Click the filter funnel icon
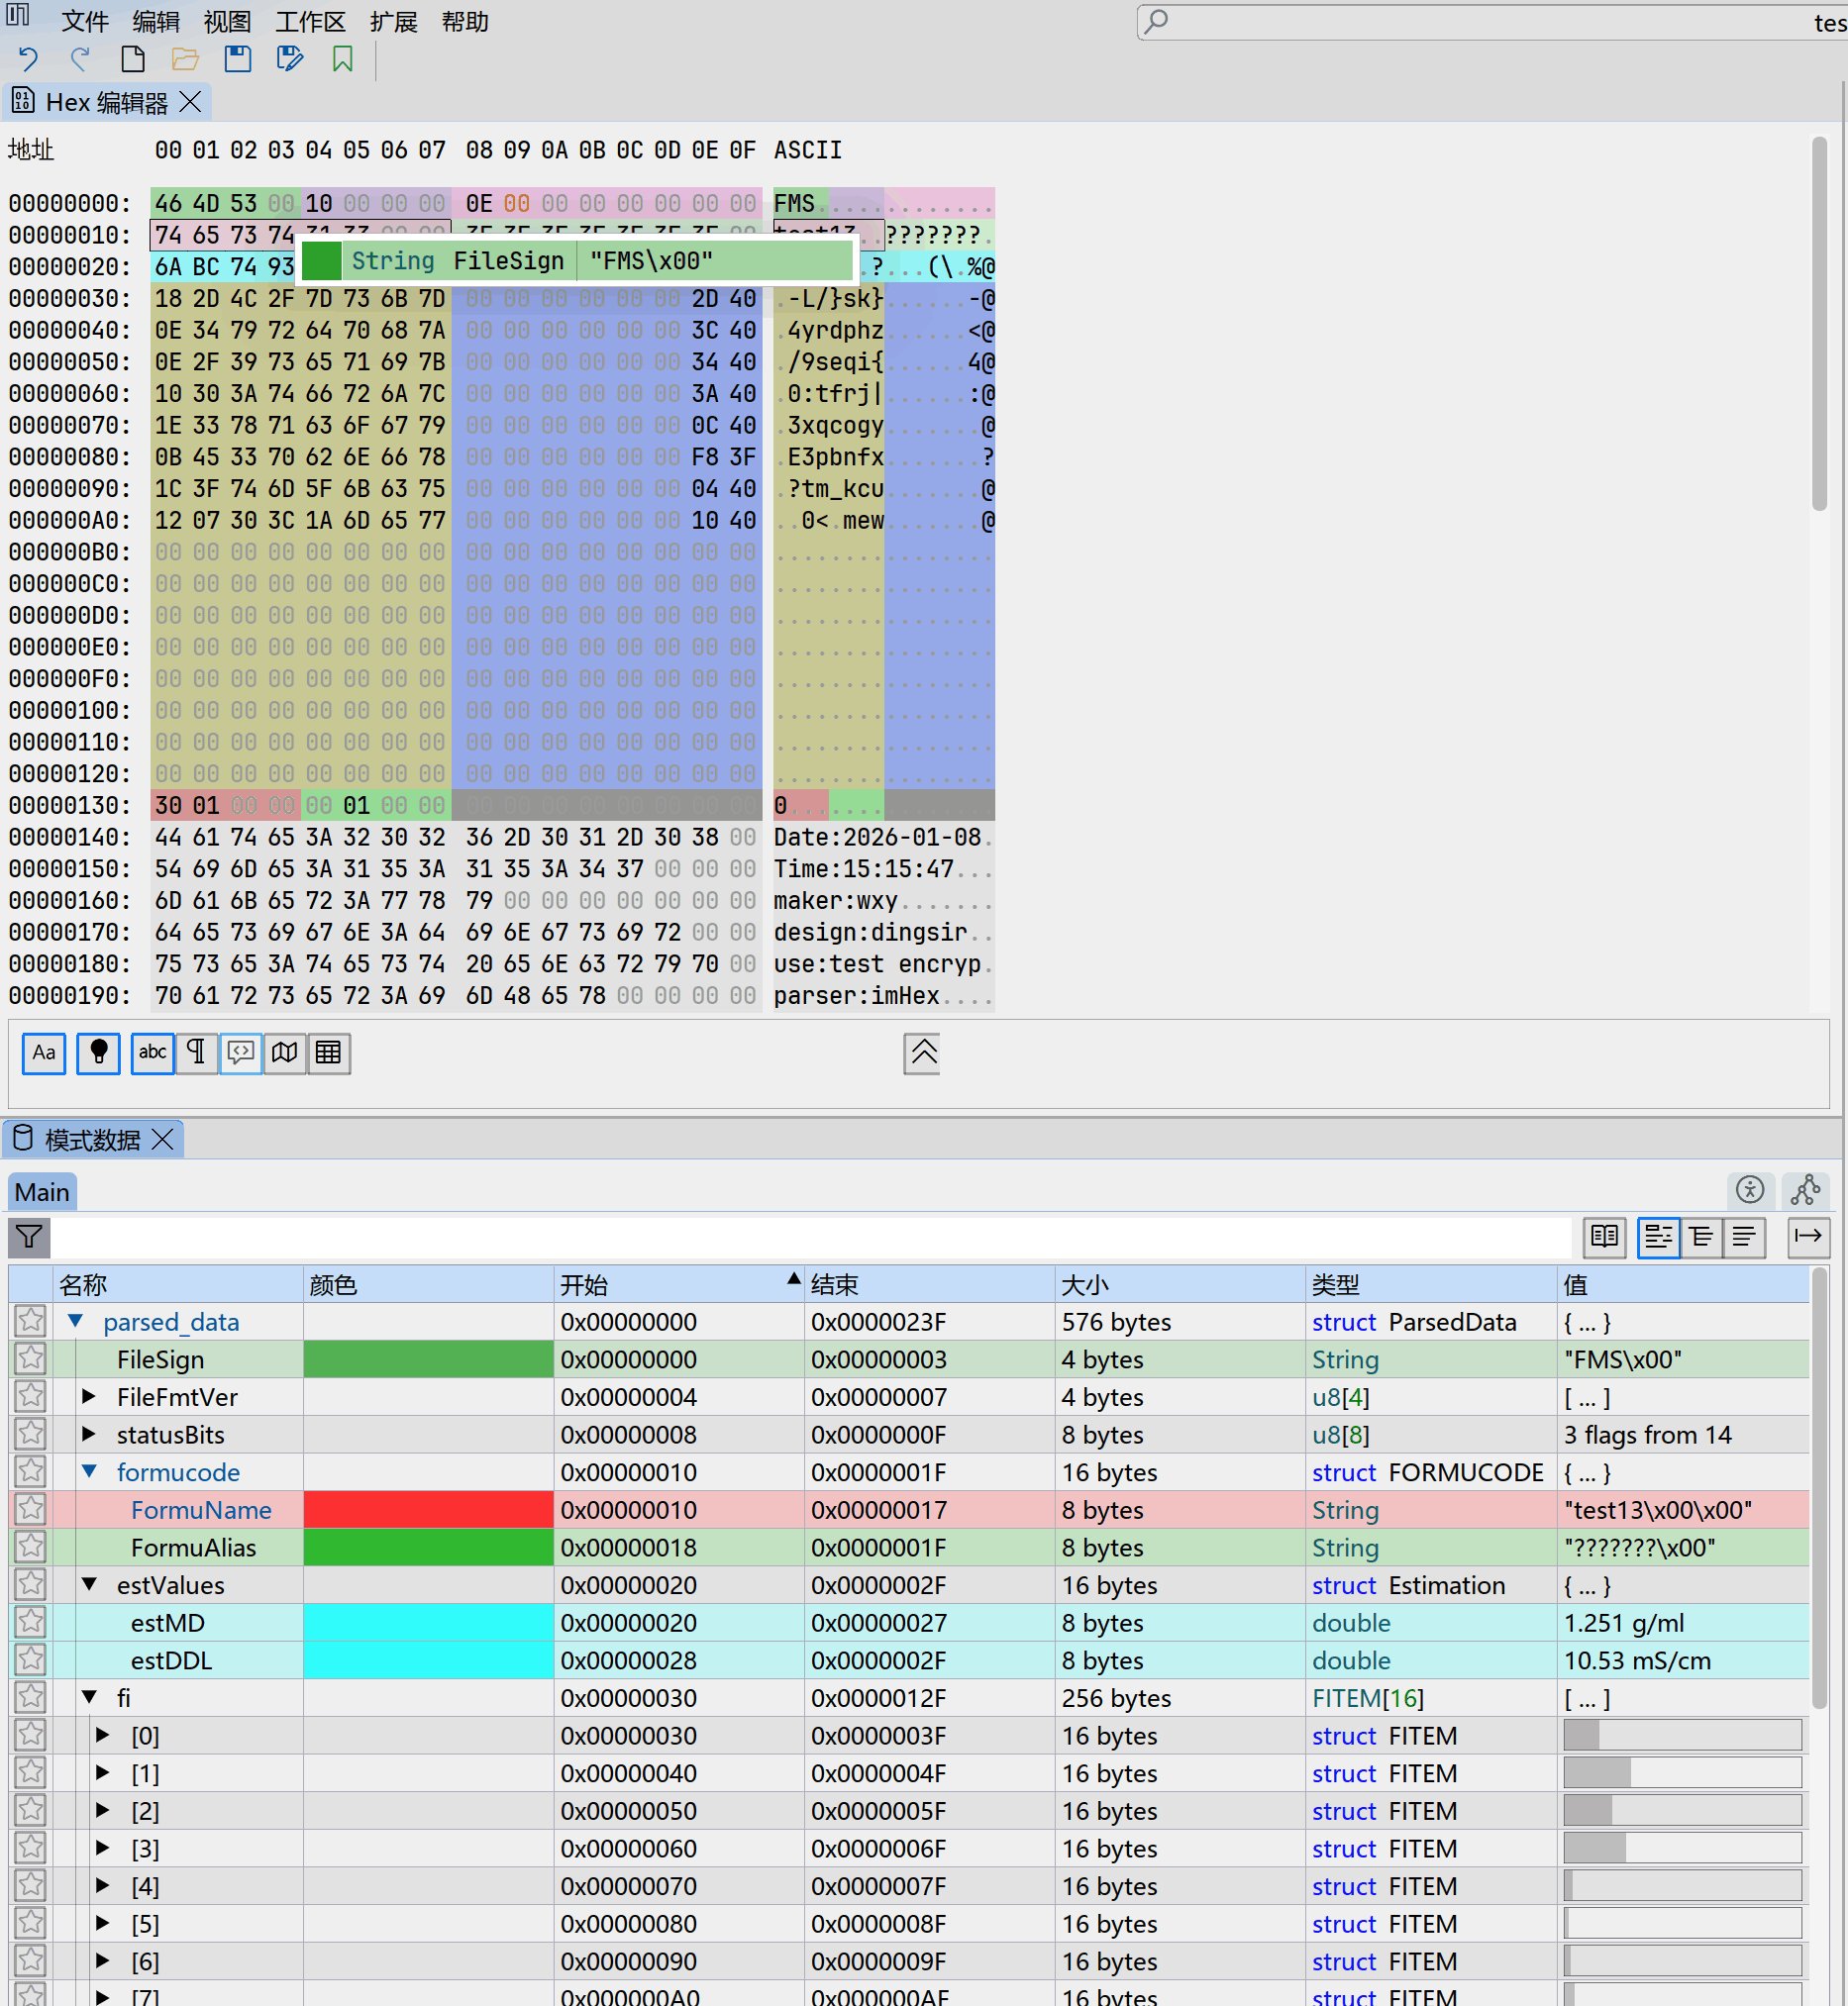This screenshot has height=2006, width=1848. [29, 1238]
